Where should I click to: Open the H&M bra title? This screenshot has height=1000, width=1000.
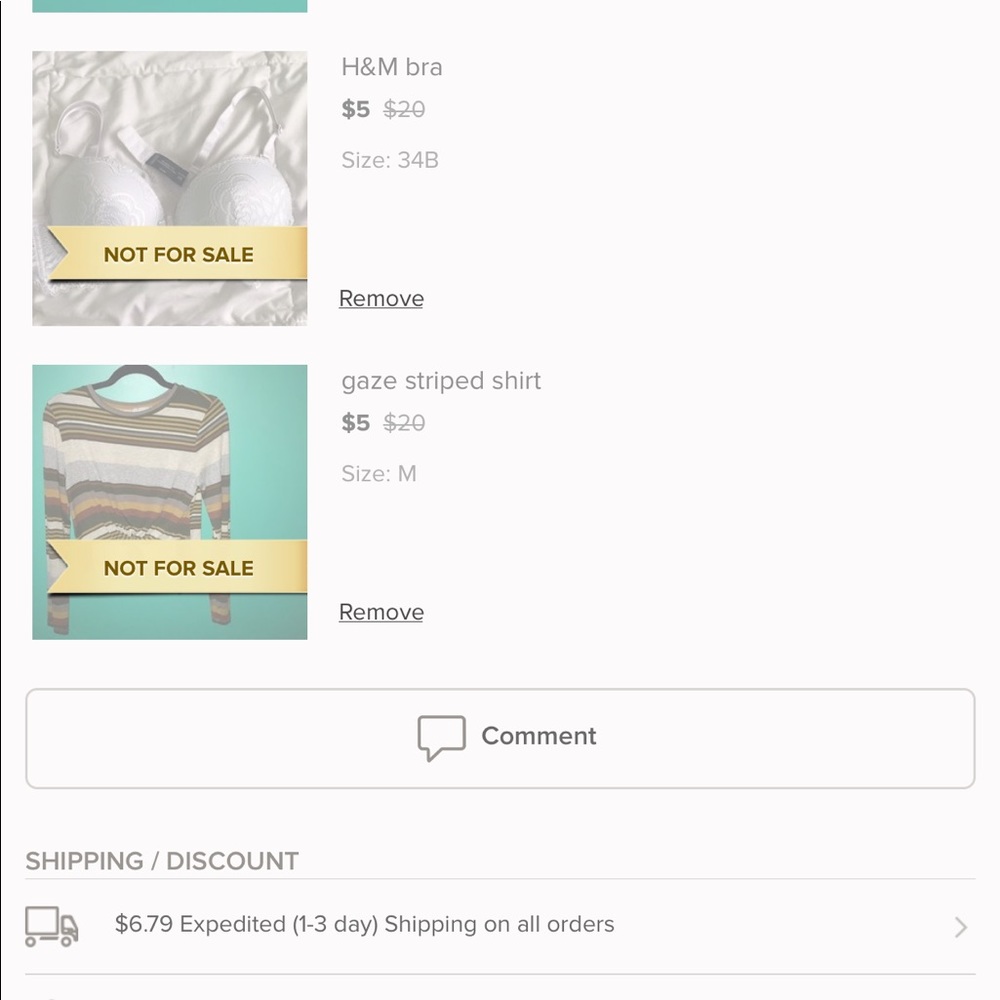pyautogui.click(x=392, y=67)
